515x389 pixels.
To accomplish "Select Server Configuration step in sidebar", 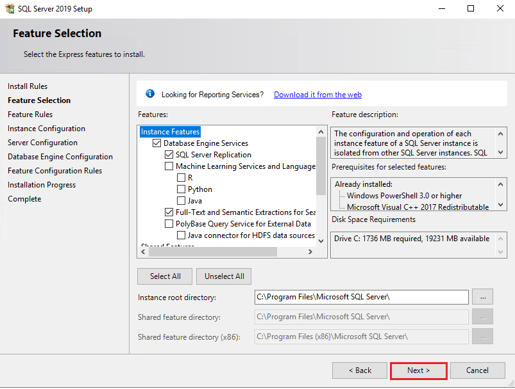I will pyautogui.click(x=43, y=142).
